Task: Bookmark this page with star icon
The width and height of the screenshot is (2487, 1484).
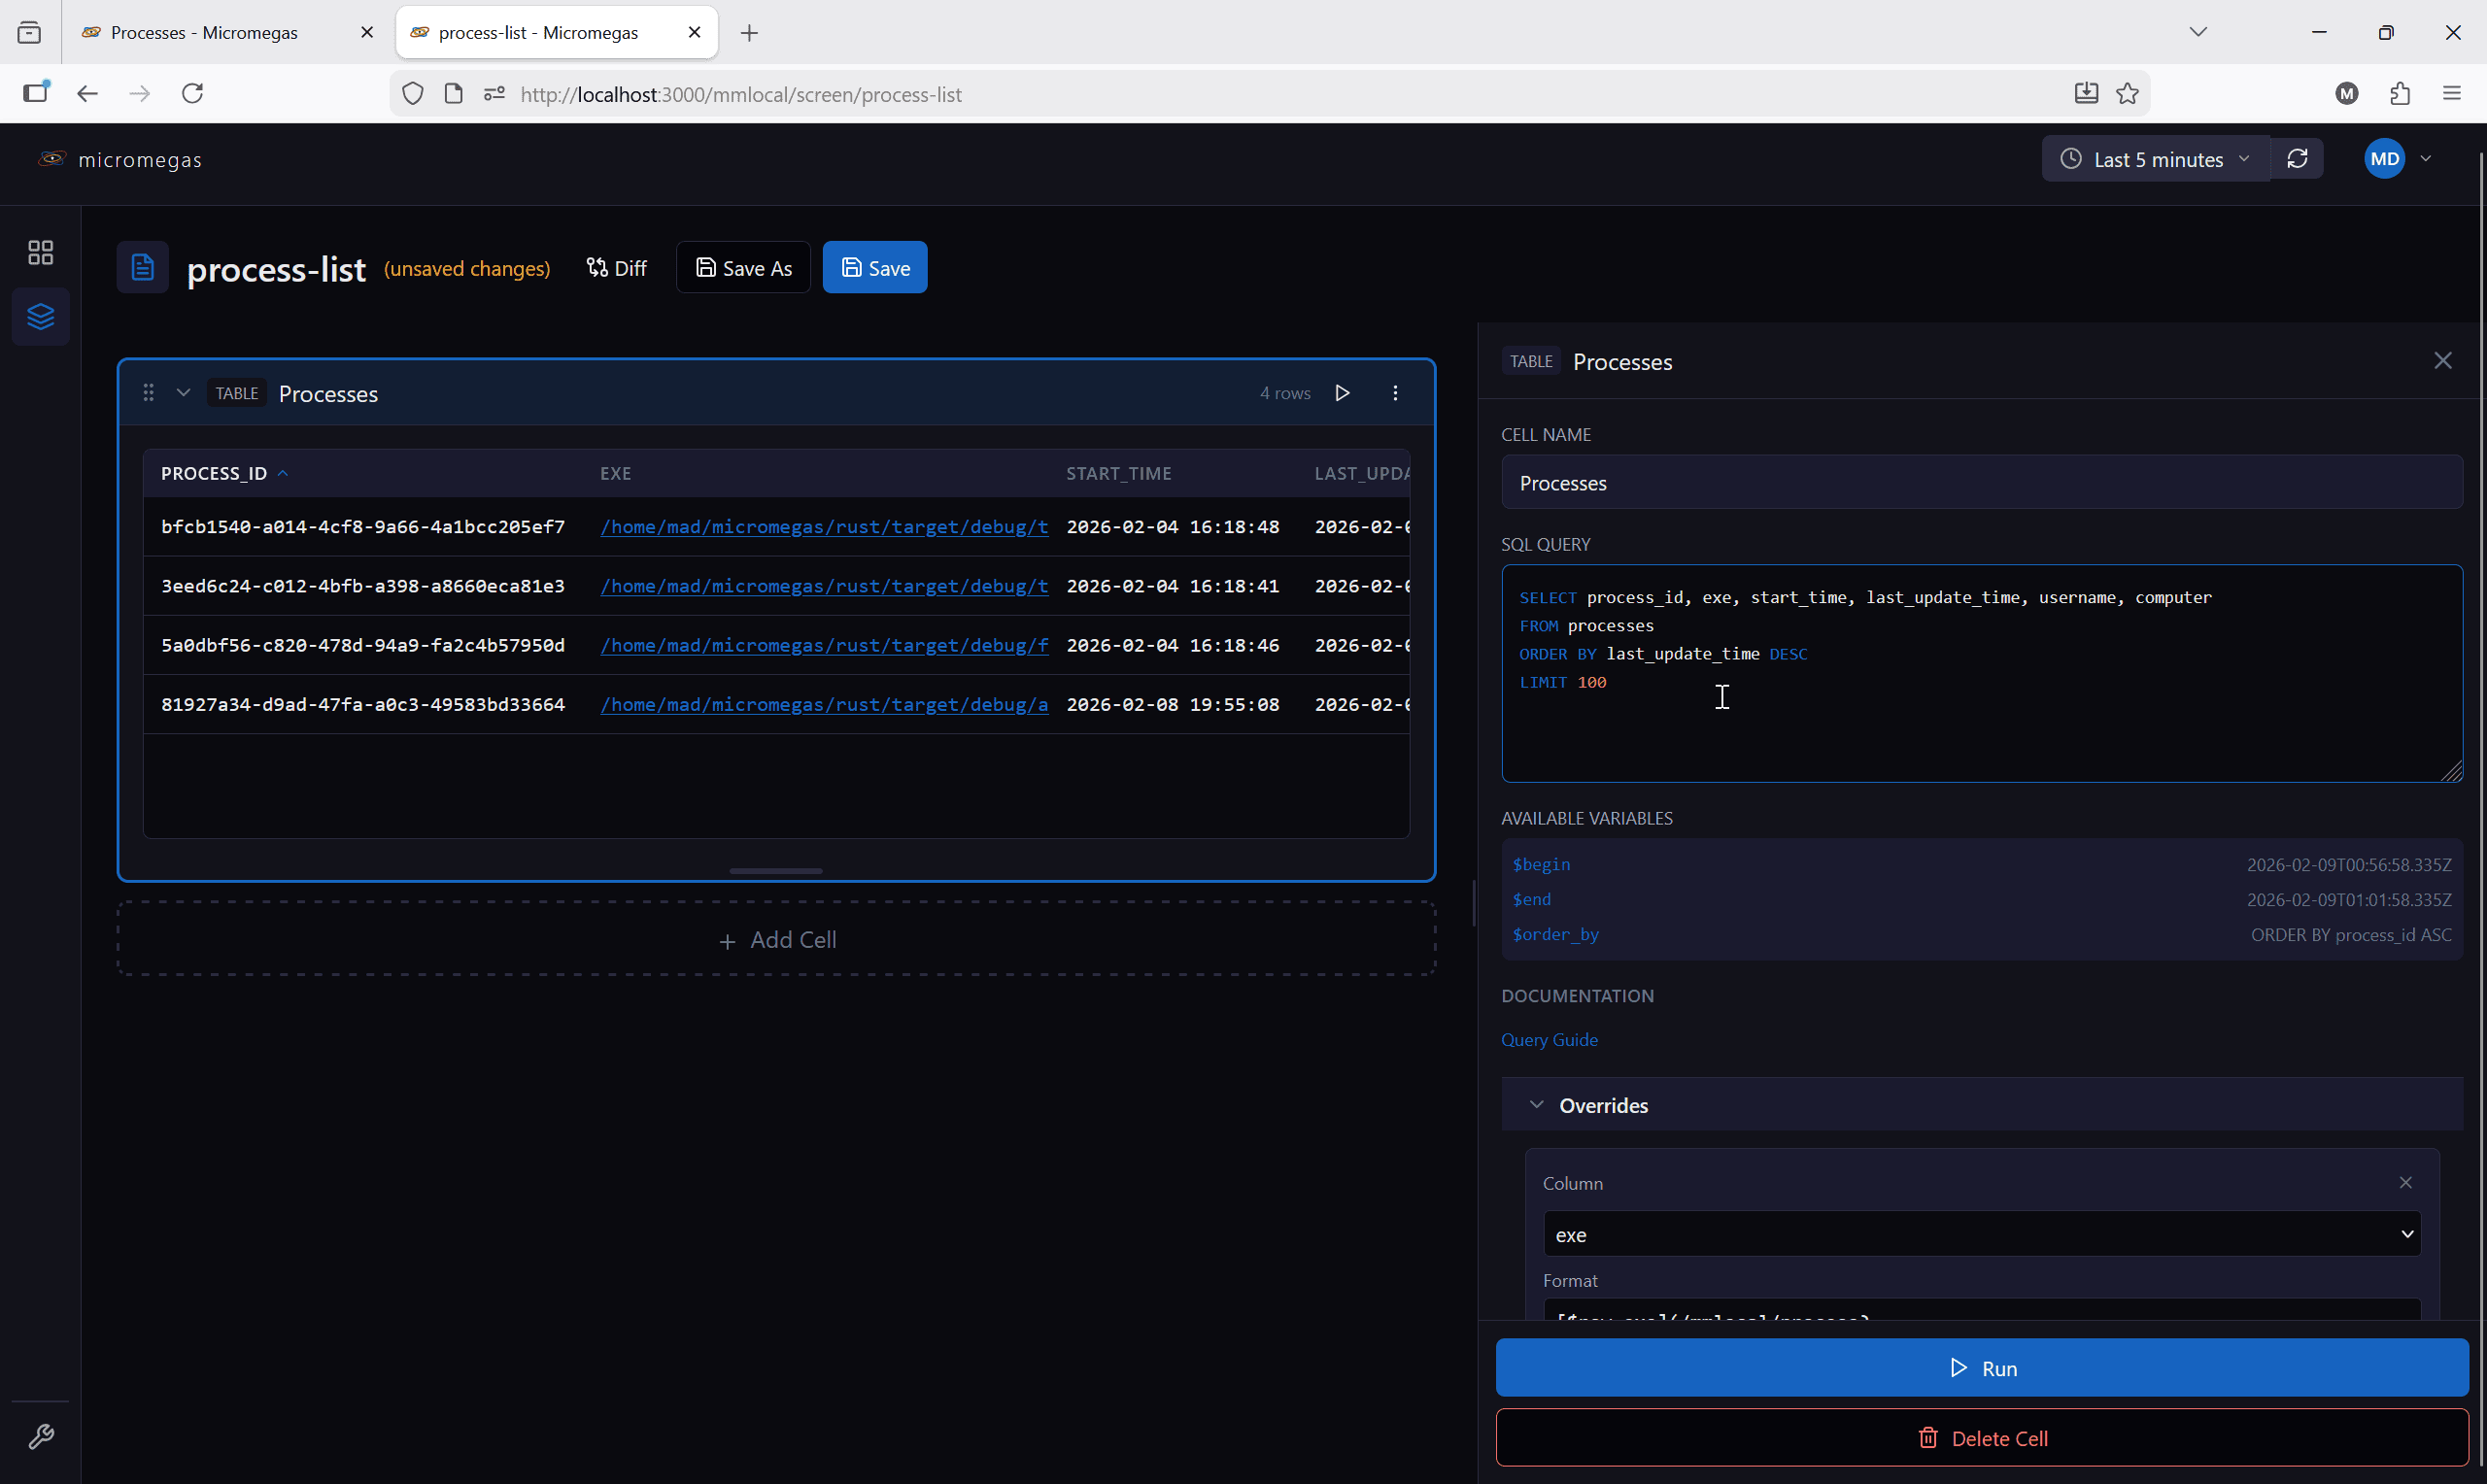Action: pos(2127,93)
